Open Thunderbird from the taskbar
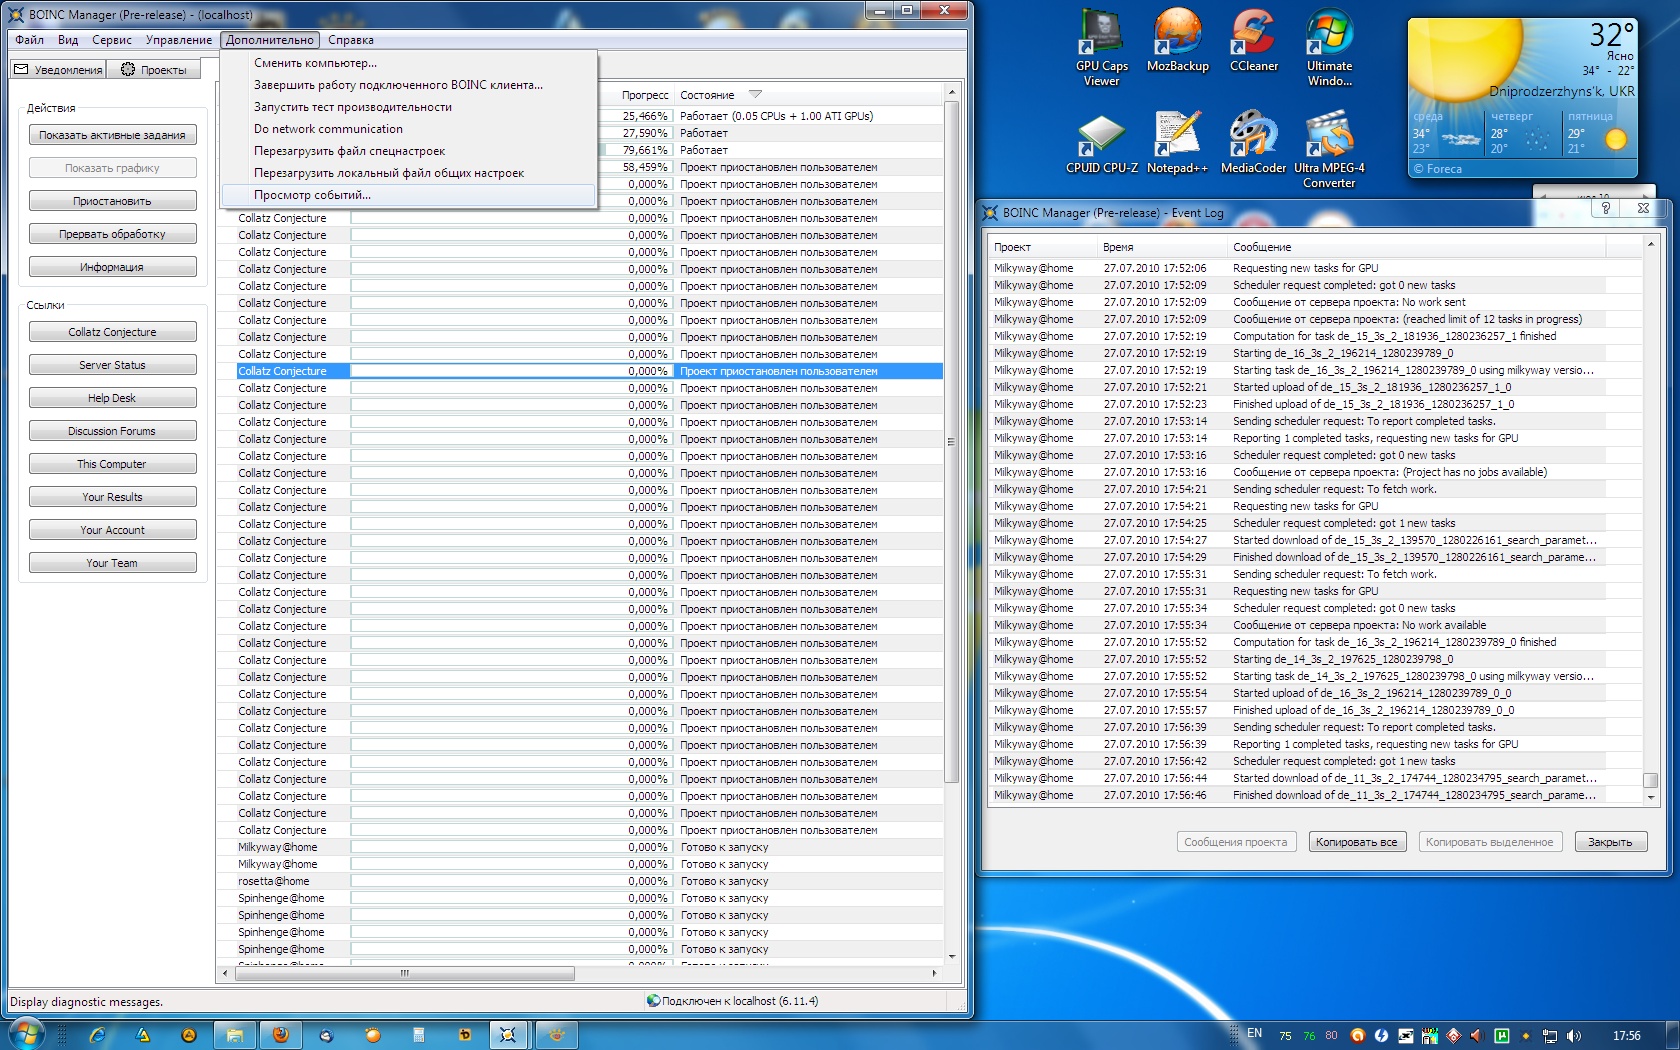 coord(326,1035)
